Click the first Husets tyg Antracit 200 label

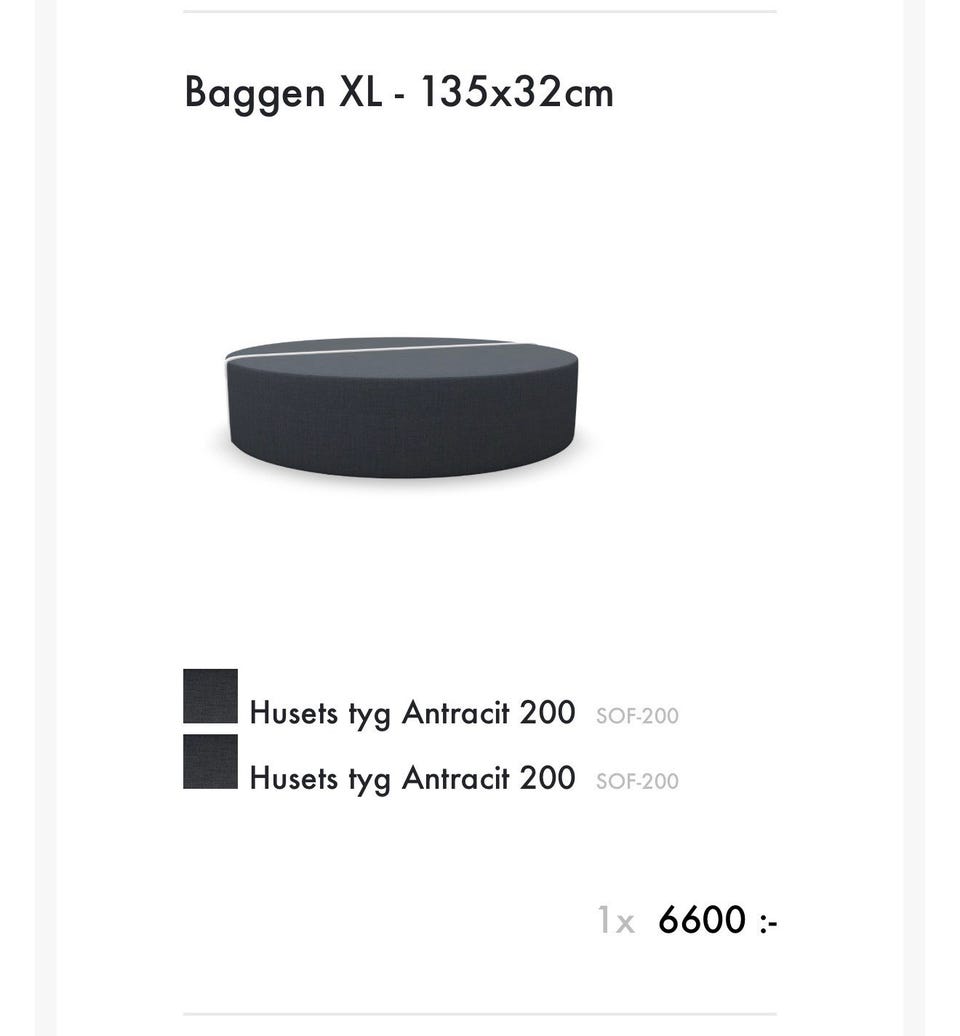[412, 714]
